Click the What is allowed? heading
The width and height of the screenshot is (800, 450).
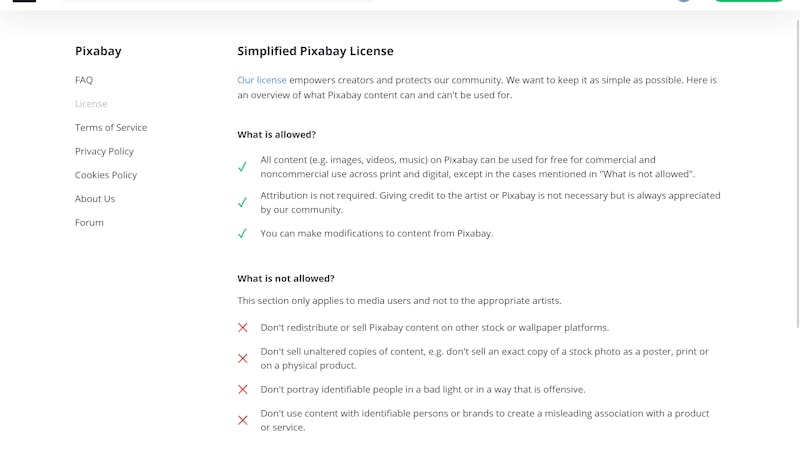point(277,135)
